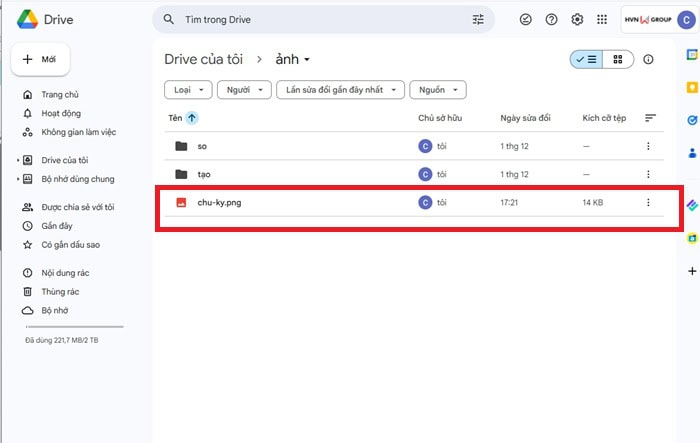The image size is (700, 443).
Task: Switch to grid layout view
Action: coord(618,60)
